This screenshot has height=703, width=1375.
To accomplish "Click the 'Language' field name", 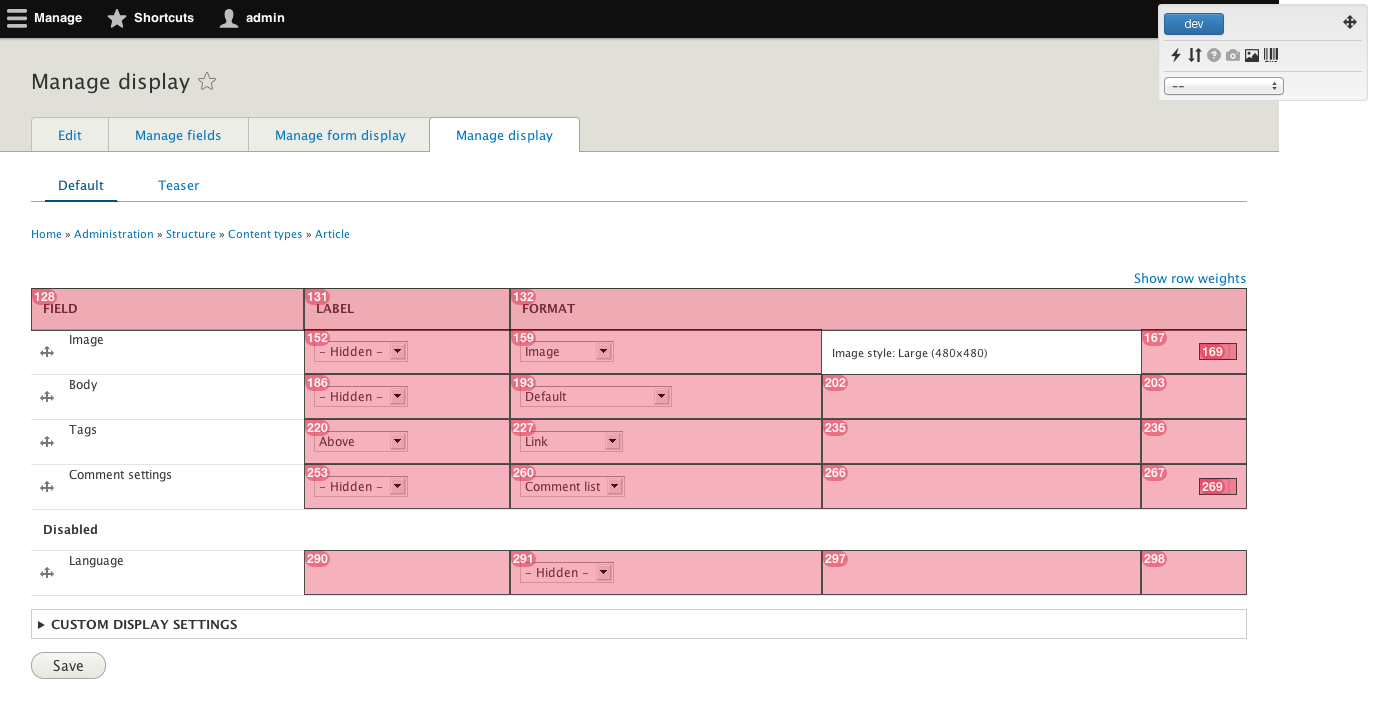I will 96,561.
